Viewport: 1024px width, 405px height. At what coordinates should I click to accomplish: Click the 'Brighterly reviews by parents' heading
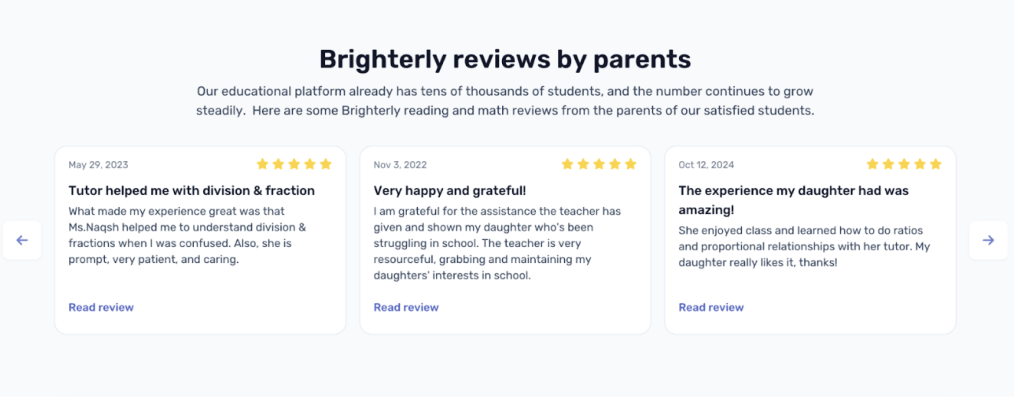pos(505,58)
